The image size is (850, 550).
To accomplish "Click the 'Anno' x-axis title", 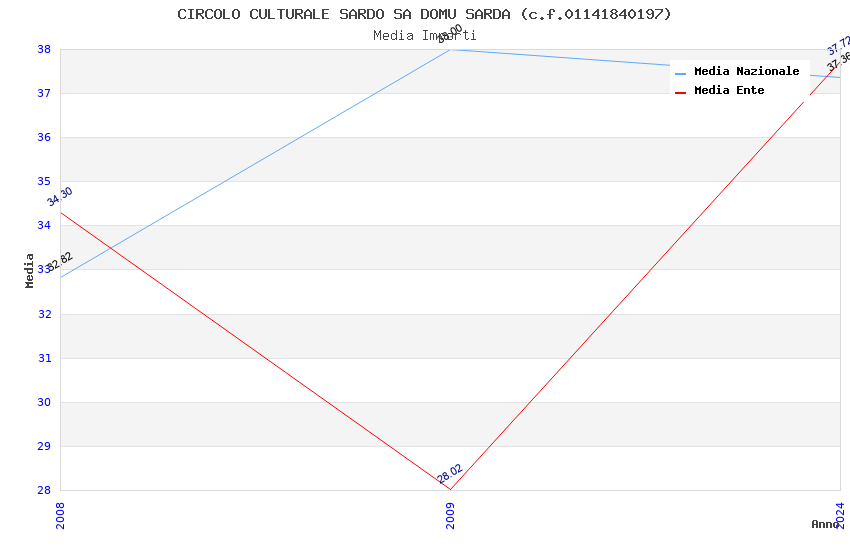I will 825,524.
